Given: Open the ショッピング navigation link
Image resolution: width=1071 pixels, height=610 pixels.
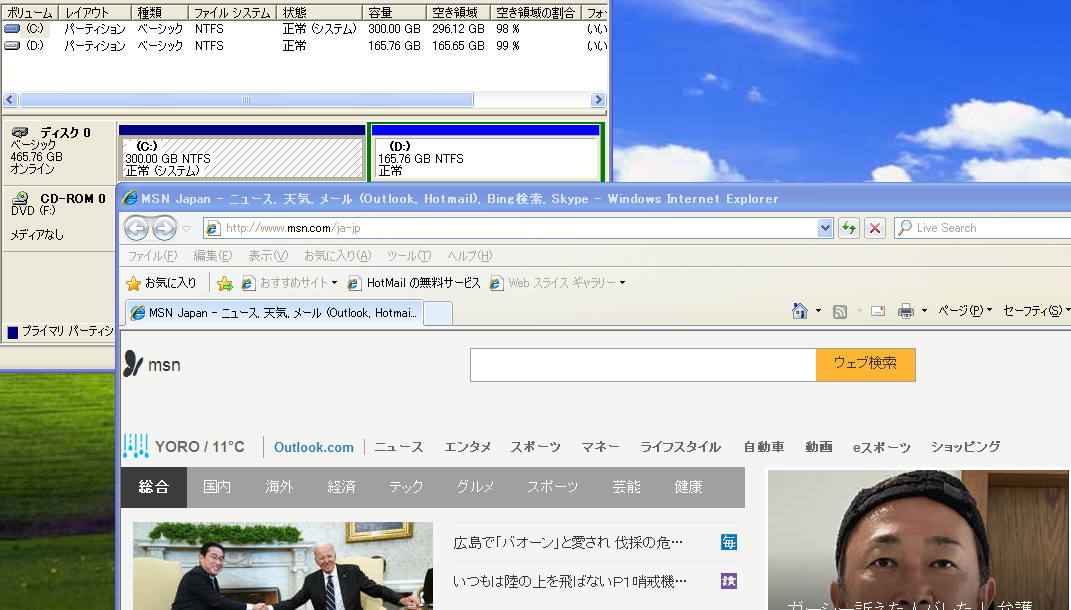Looking at the screenshot, I should pyautogui.click(x=965, y=447).
